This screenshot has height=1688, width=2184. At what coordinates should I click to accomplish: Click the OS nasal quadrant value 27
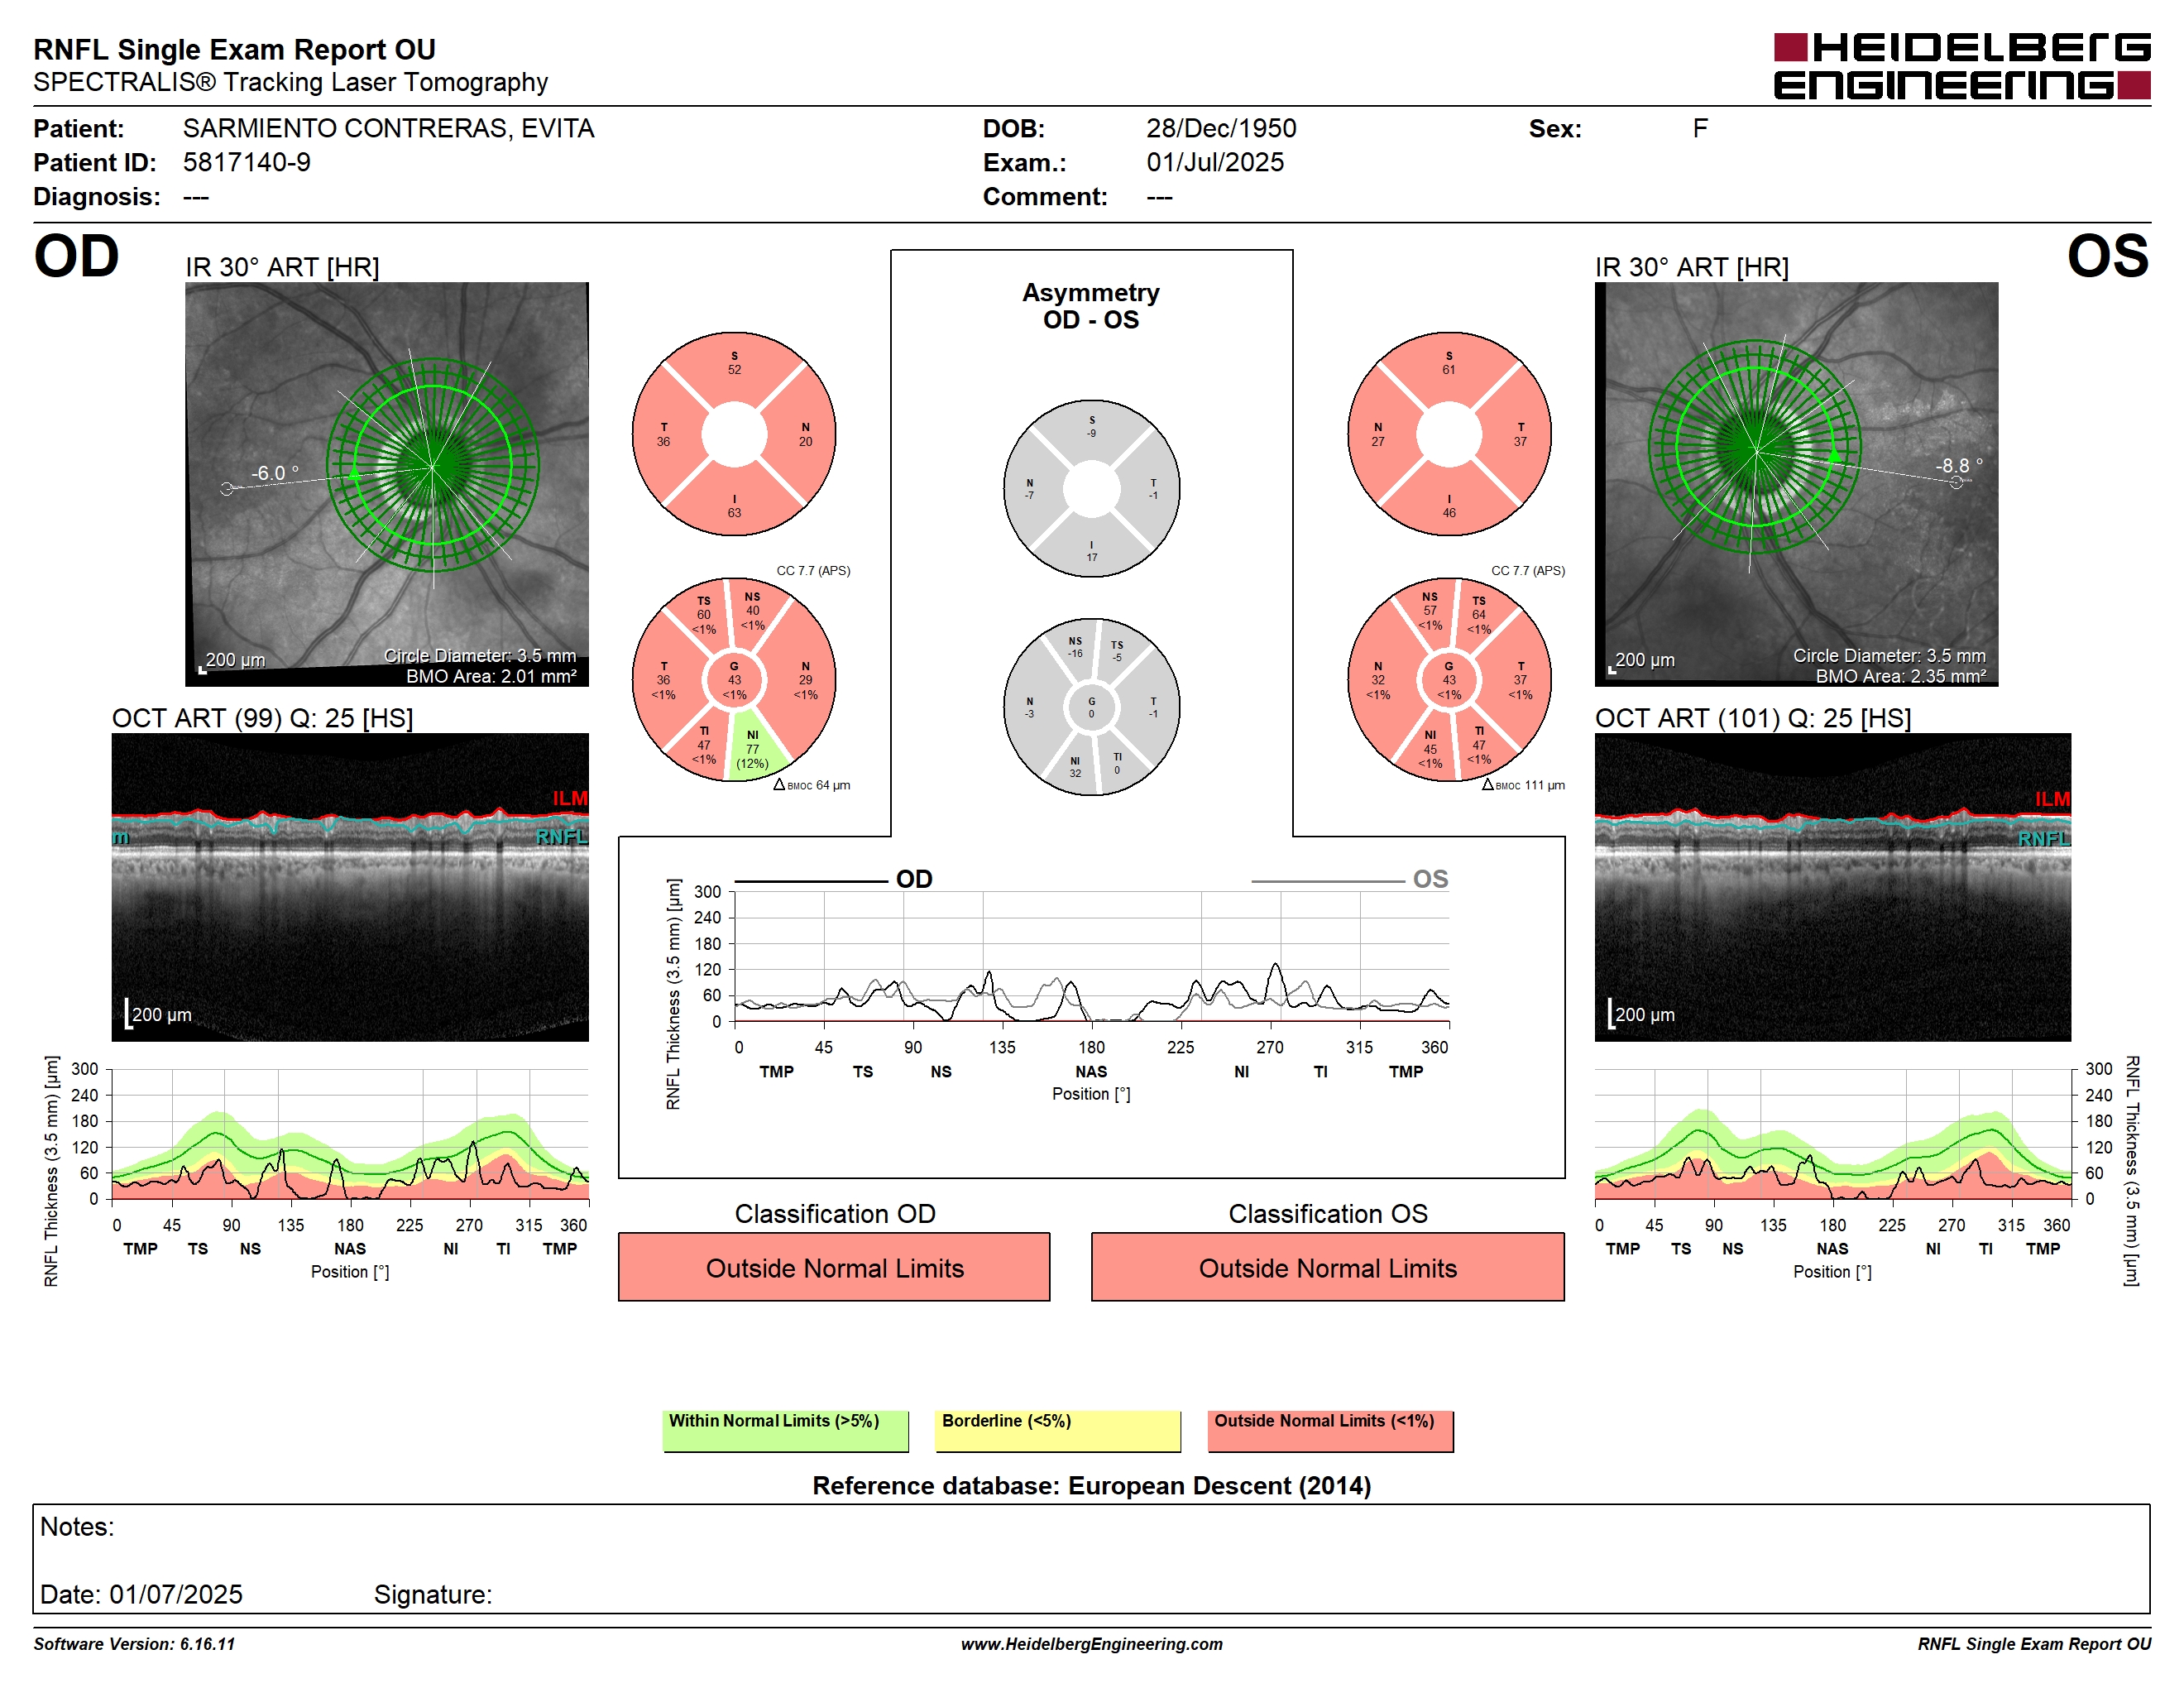click(1378, 441)
